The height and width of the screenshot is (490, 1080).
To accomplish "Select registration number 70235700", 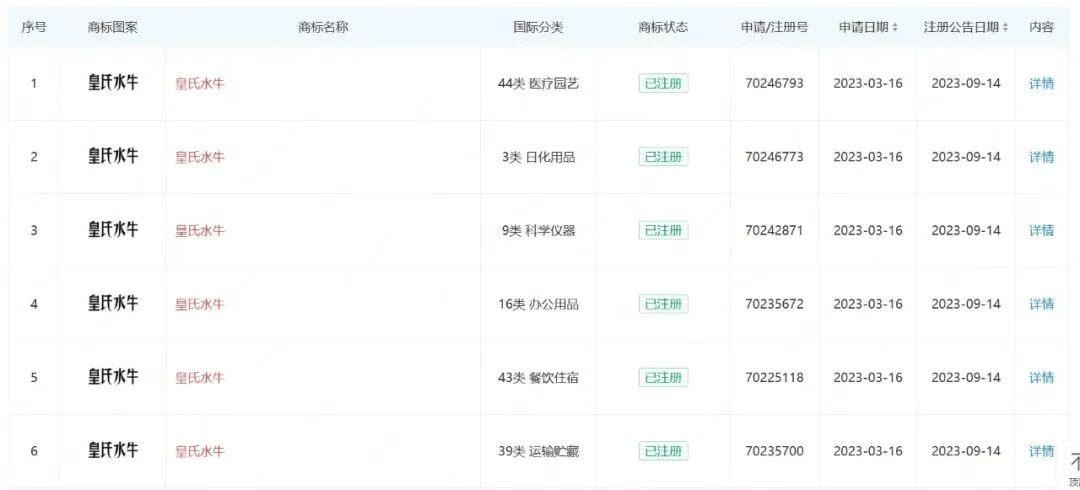I will 774,451.
